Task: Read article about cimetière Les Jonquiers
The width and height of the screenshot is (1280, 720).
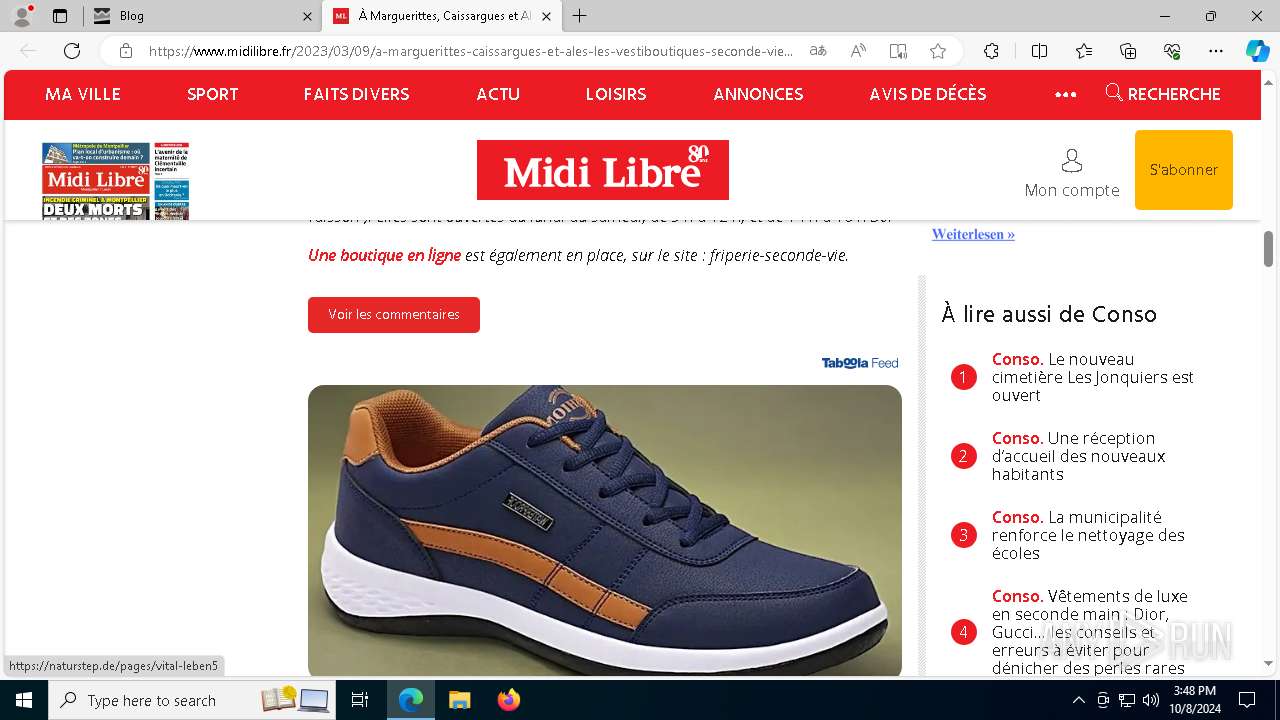Action: (x=1093, y=377)
